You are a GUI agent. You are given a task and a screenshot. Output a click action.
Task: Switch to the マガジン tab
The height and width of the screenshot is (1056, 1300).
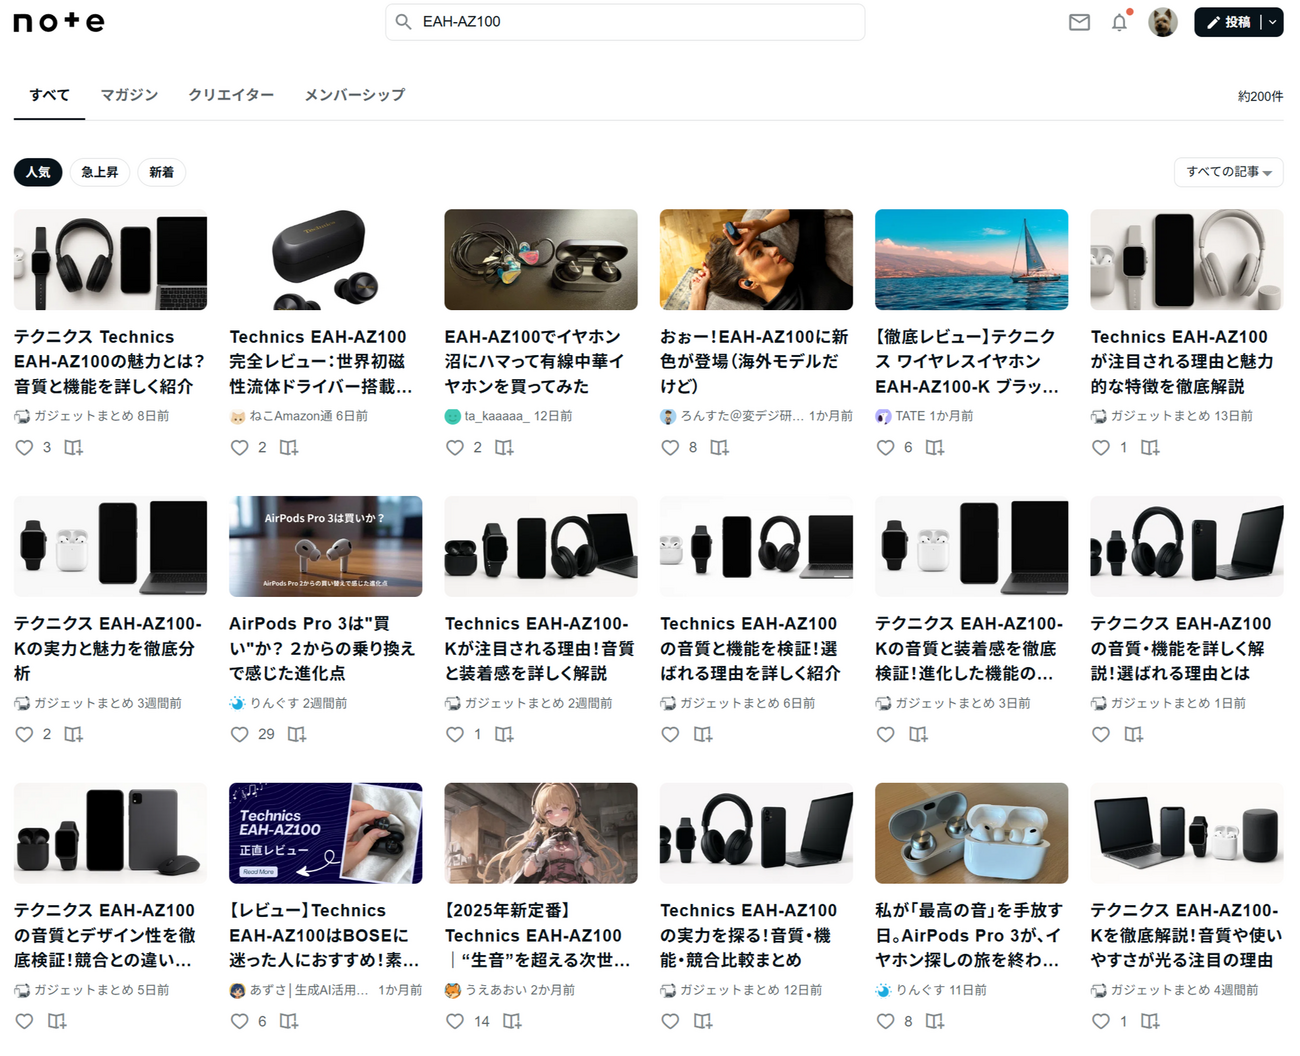coord(129,95)
